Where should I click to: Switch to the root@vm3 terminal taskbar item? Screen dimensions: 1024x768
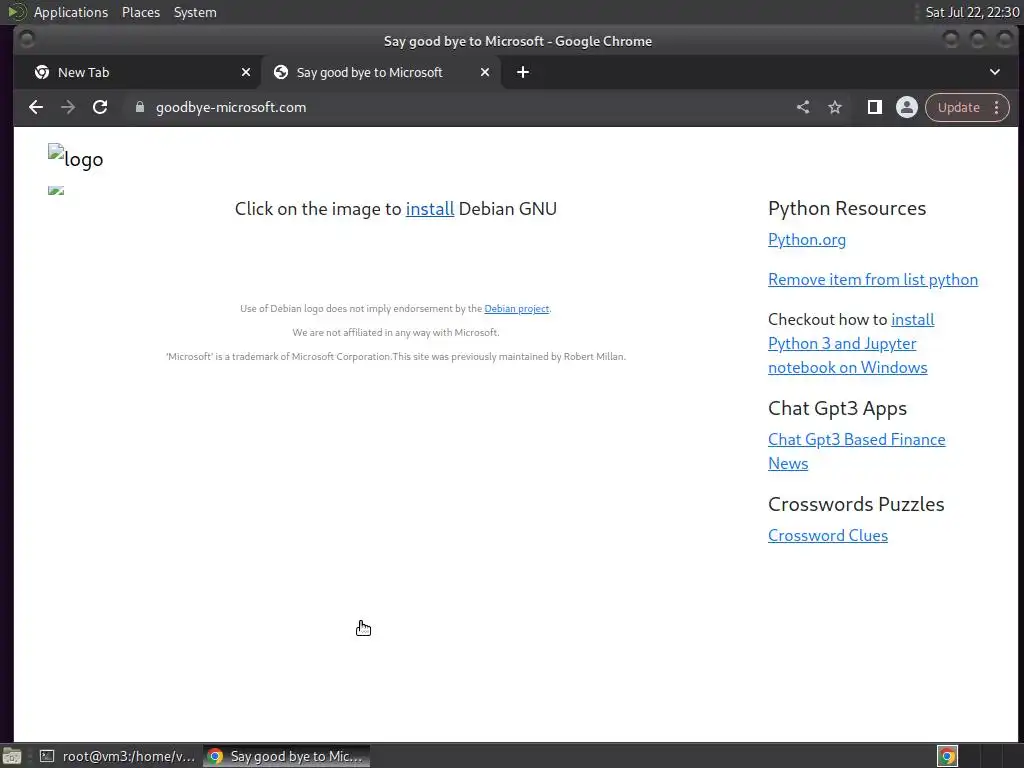pyautogui.click(x=118, y=756)
